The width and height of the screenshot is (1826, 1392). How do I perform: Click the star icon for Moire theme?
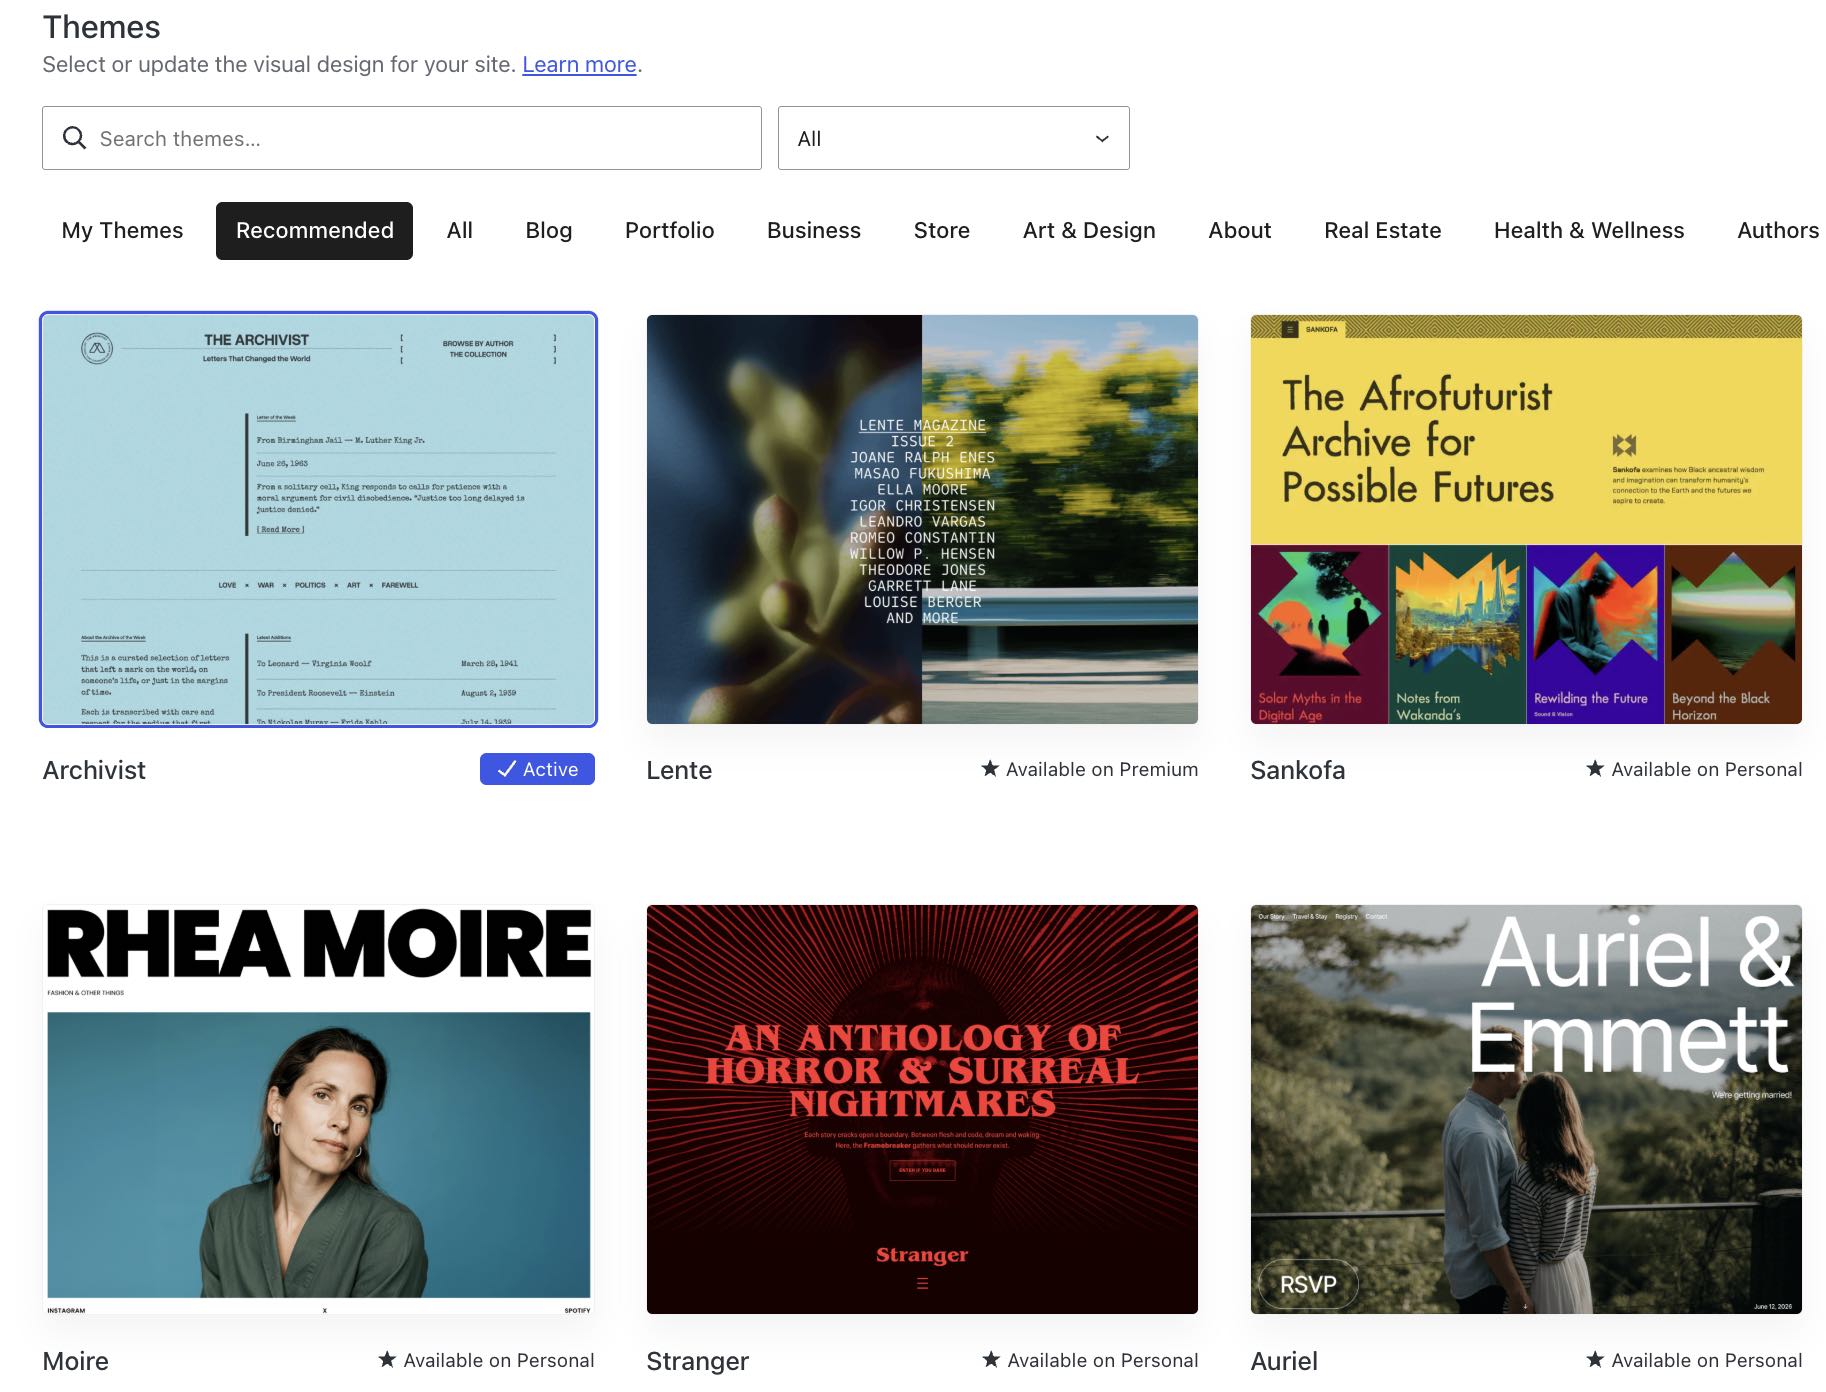tap(387, 1359)
